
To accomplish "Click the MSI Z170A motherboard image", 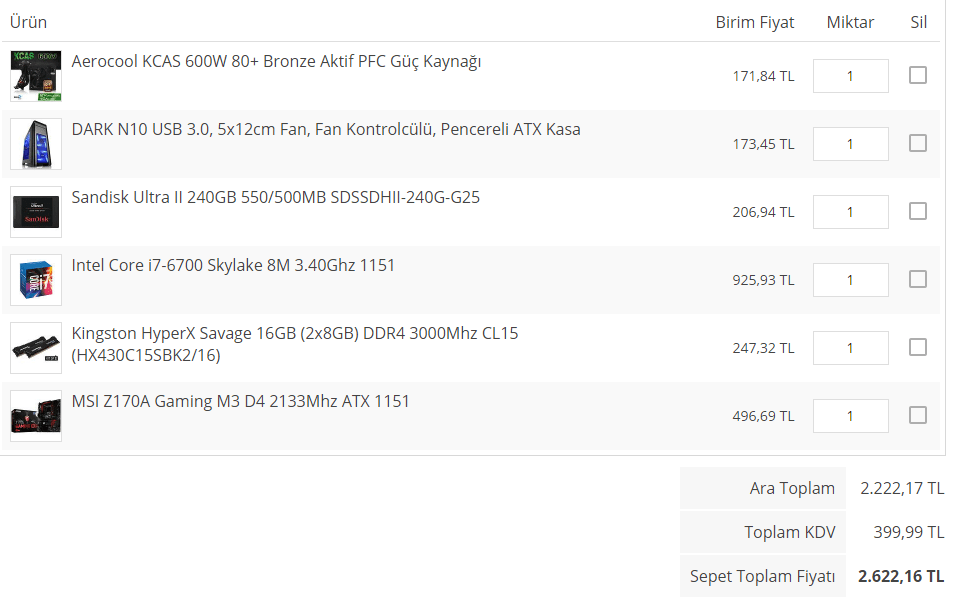I will [36, 416].
